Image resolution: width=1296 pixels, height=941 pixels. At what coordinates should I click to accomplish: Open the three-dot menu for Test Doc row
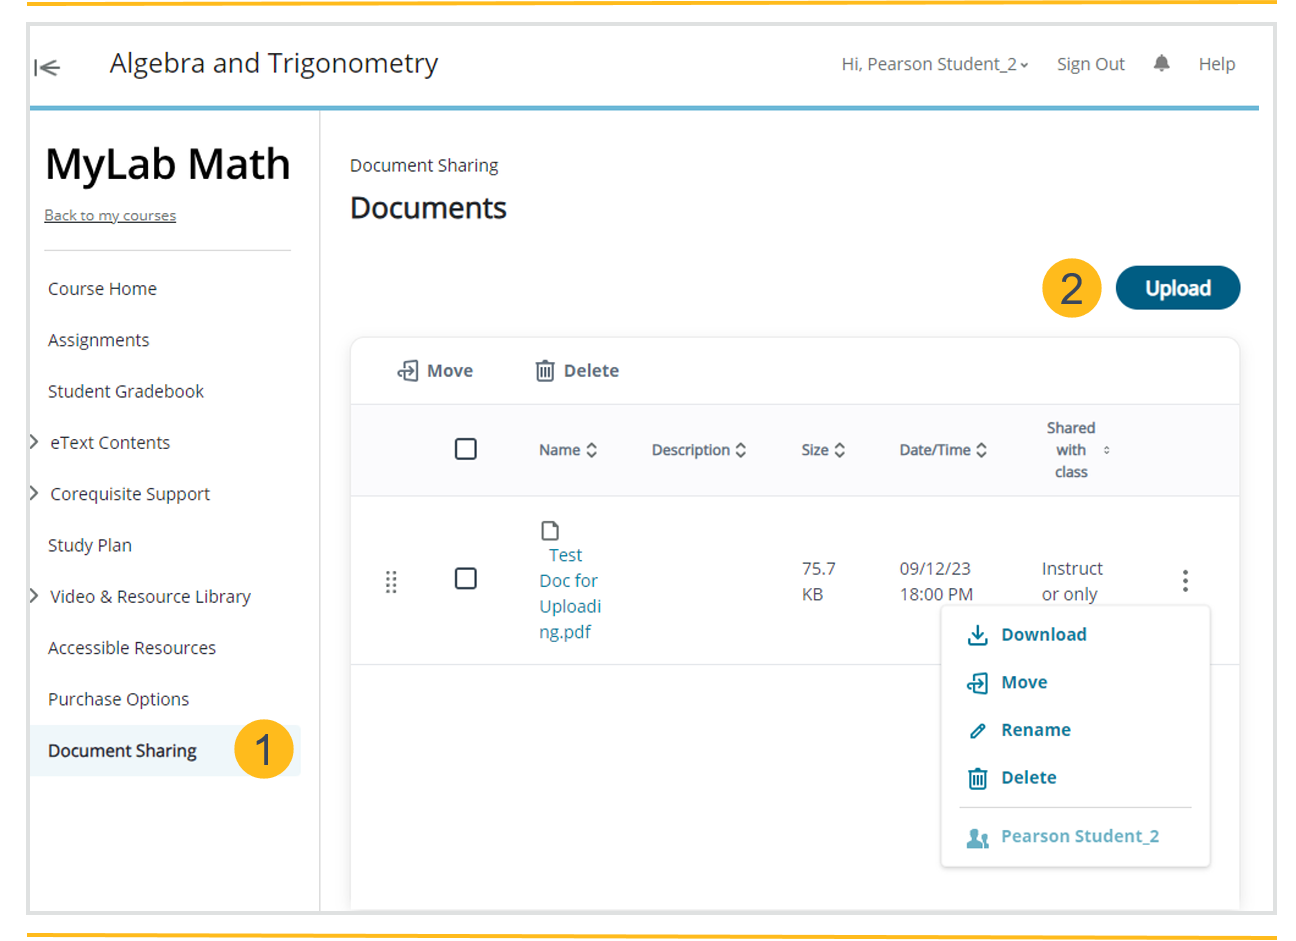1185,581
